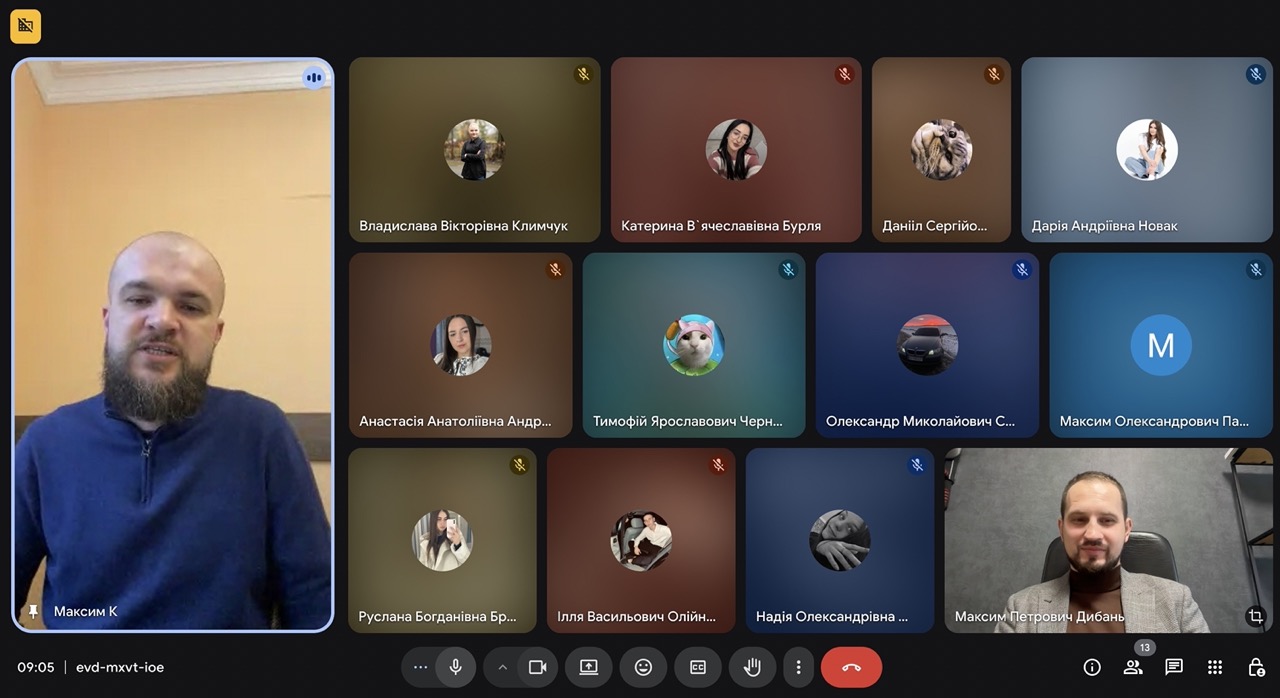This screenshot has width=1280, height=698.
Task: Toggle the microphone mute button
Action: pyautogui.click(x=456, y=667)
